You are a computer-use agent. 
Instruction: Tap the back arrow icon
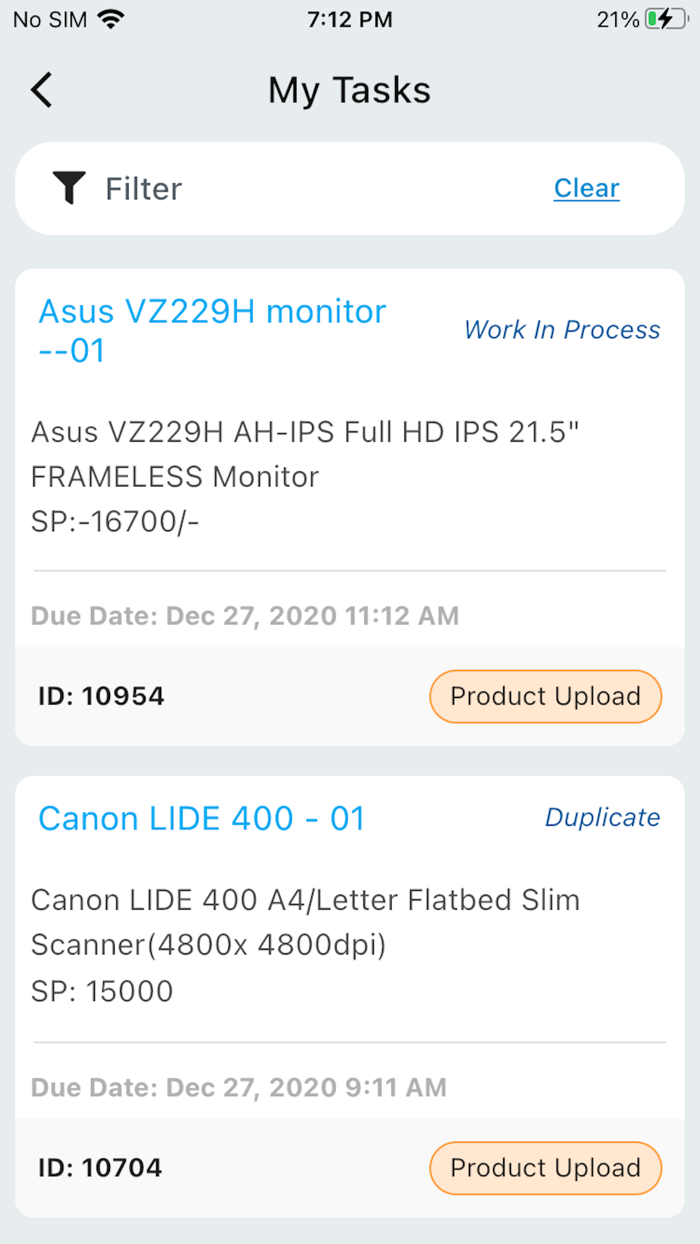(41, 90)
